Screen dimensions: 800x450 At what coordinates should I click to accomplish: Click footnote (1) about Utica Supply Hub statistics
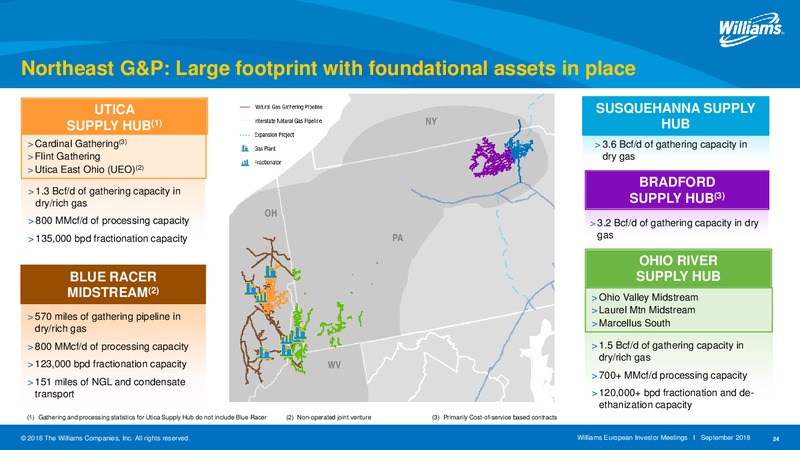tap(146, 417)
